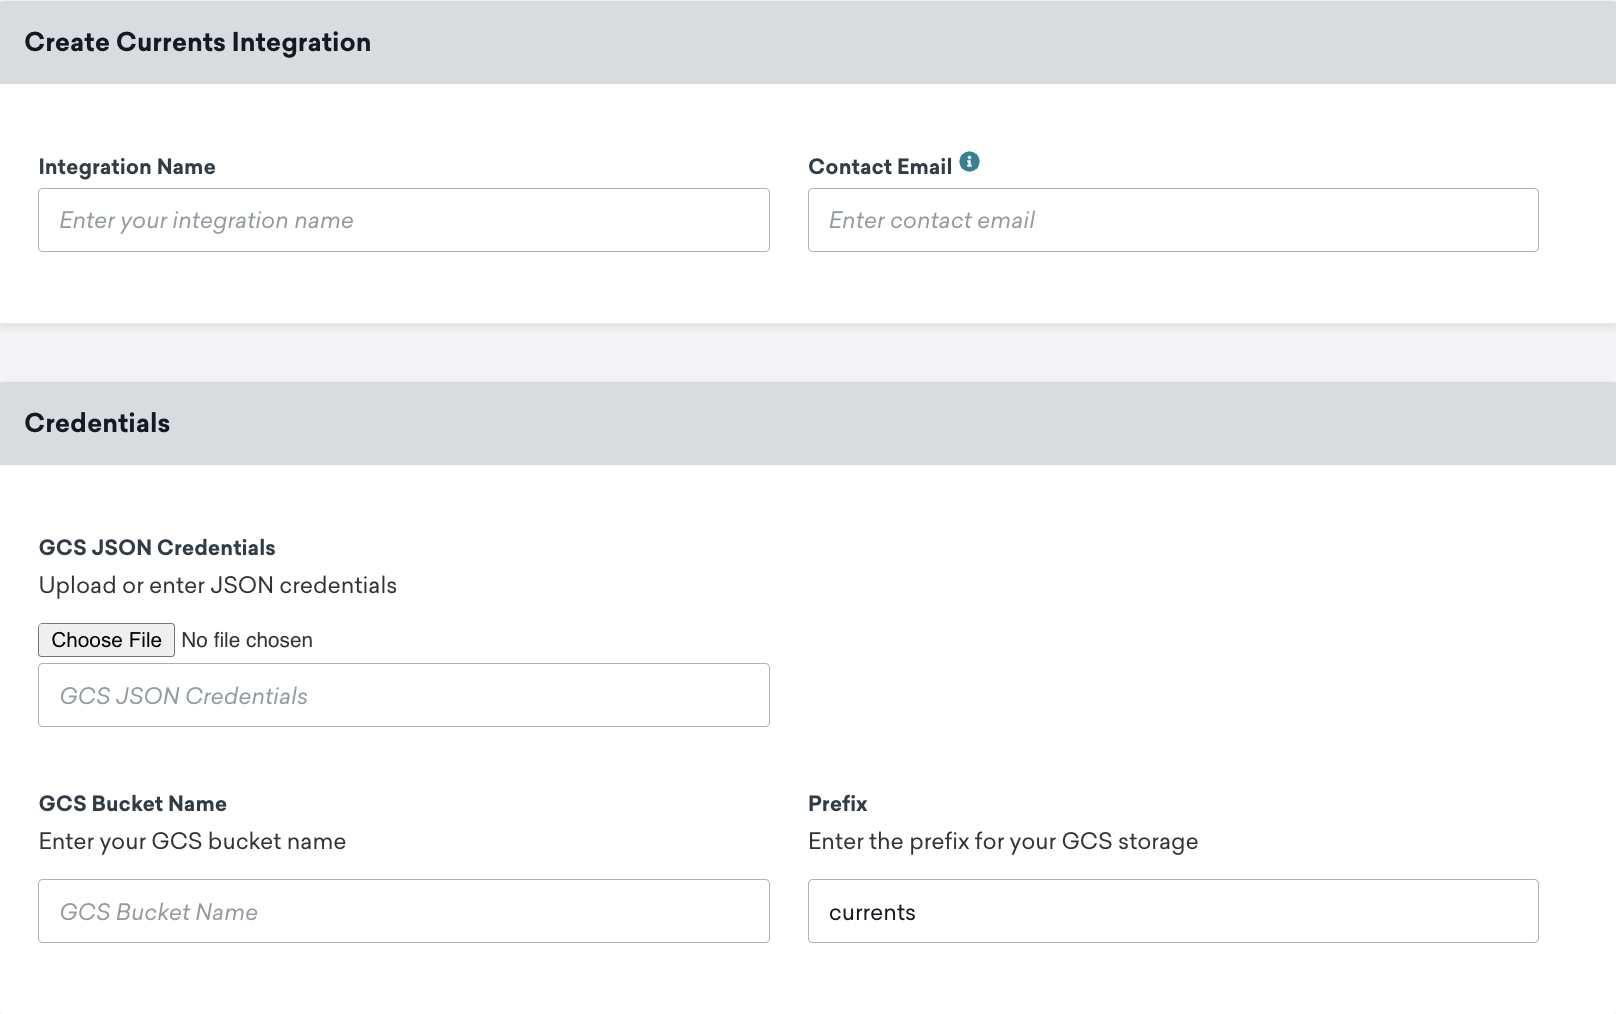This screenshot has width=1616, height=1014.
Task: Click Upload or enter JSON credentials text
Action: (x=217, y=585)
